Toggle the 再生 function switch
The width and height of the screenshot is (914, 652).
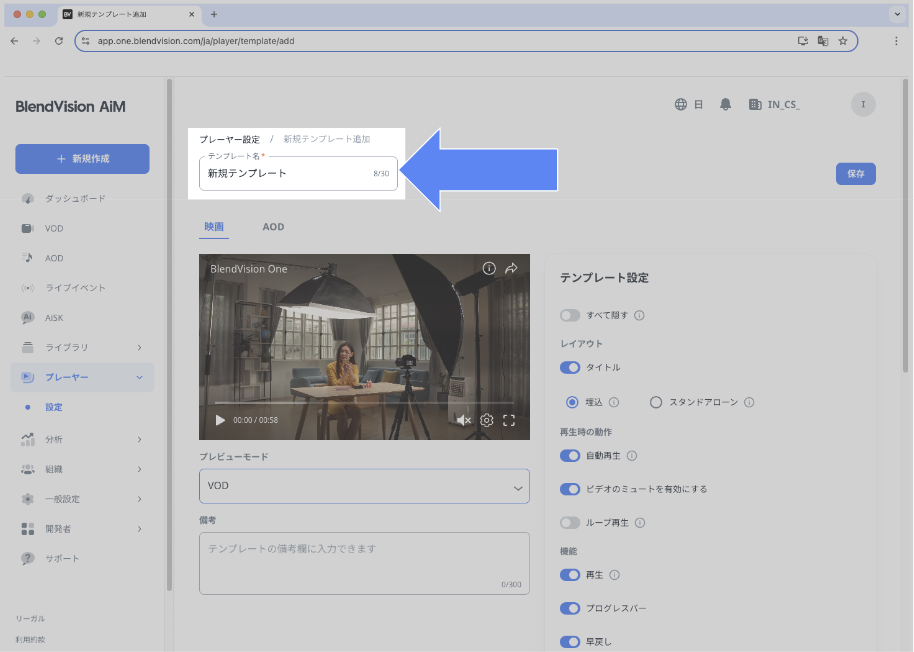point(570,575)
